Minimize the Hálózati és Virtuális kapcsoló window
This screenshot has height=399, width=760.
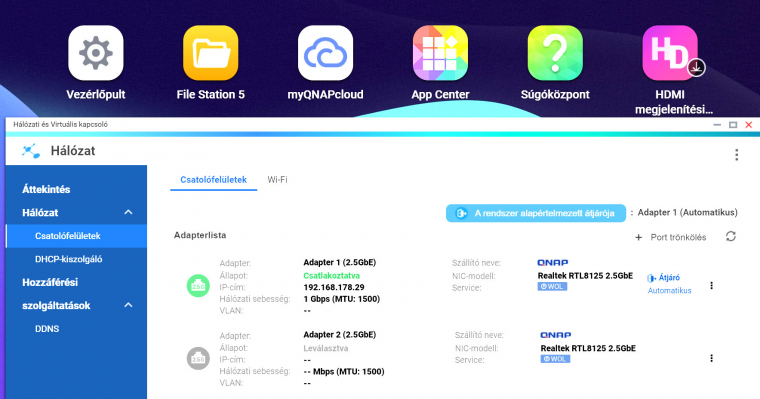(717, 125)
